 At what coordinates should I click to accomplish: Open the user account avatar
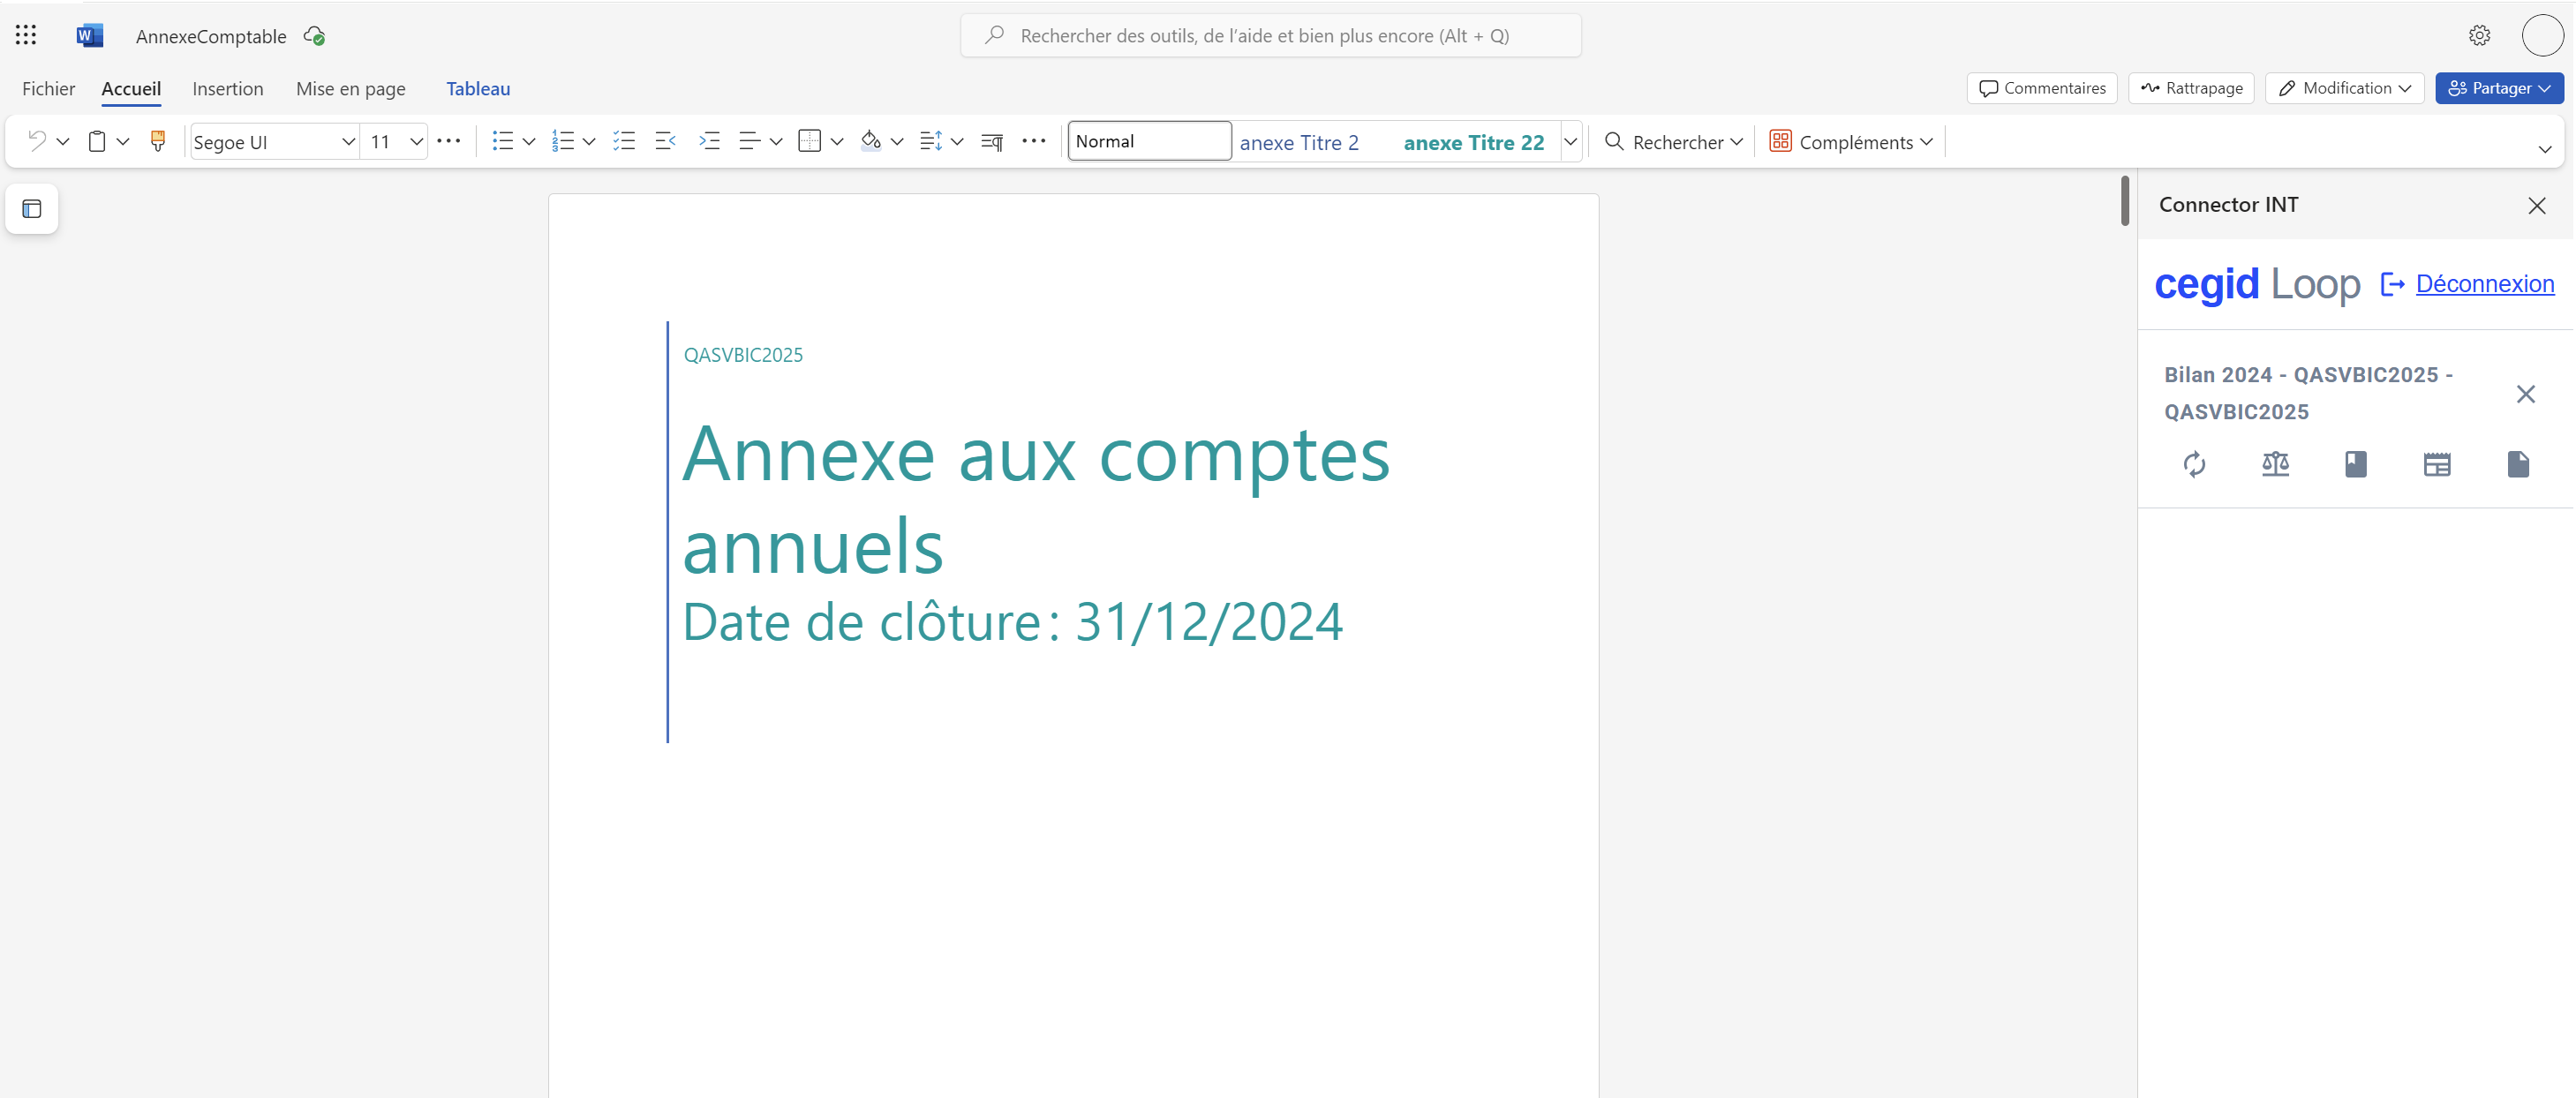(2542, 36)
